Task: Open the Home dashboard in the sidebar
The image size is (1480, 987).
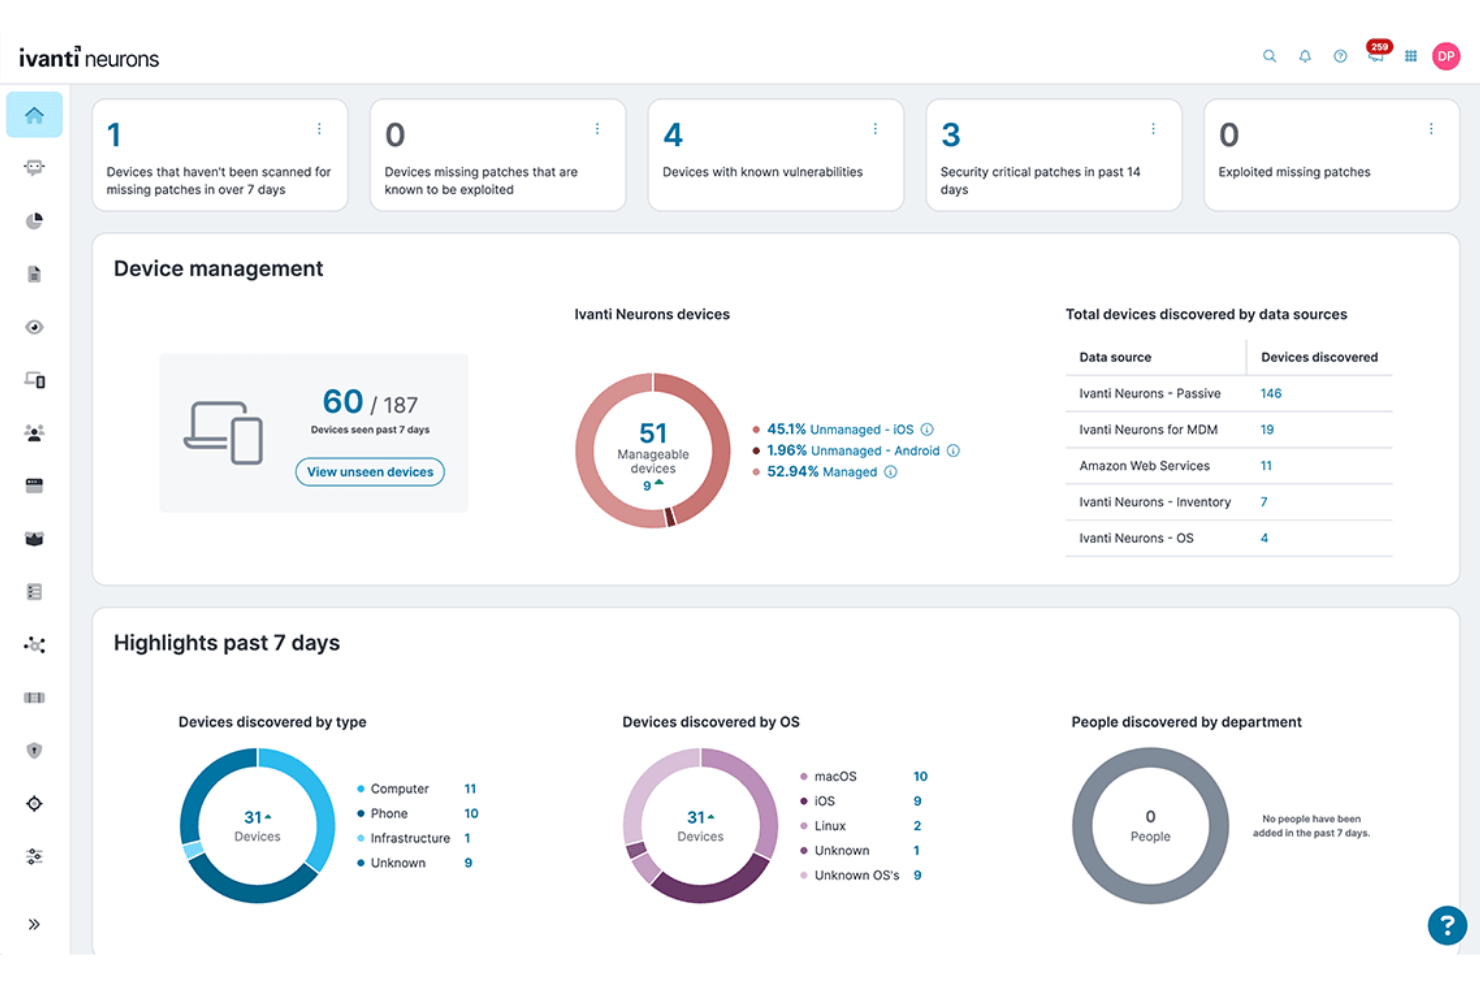Action: tap(34, 115)
